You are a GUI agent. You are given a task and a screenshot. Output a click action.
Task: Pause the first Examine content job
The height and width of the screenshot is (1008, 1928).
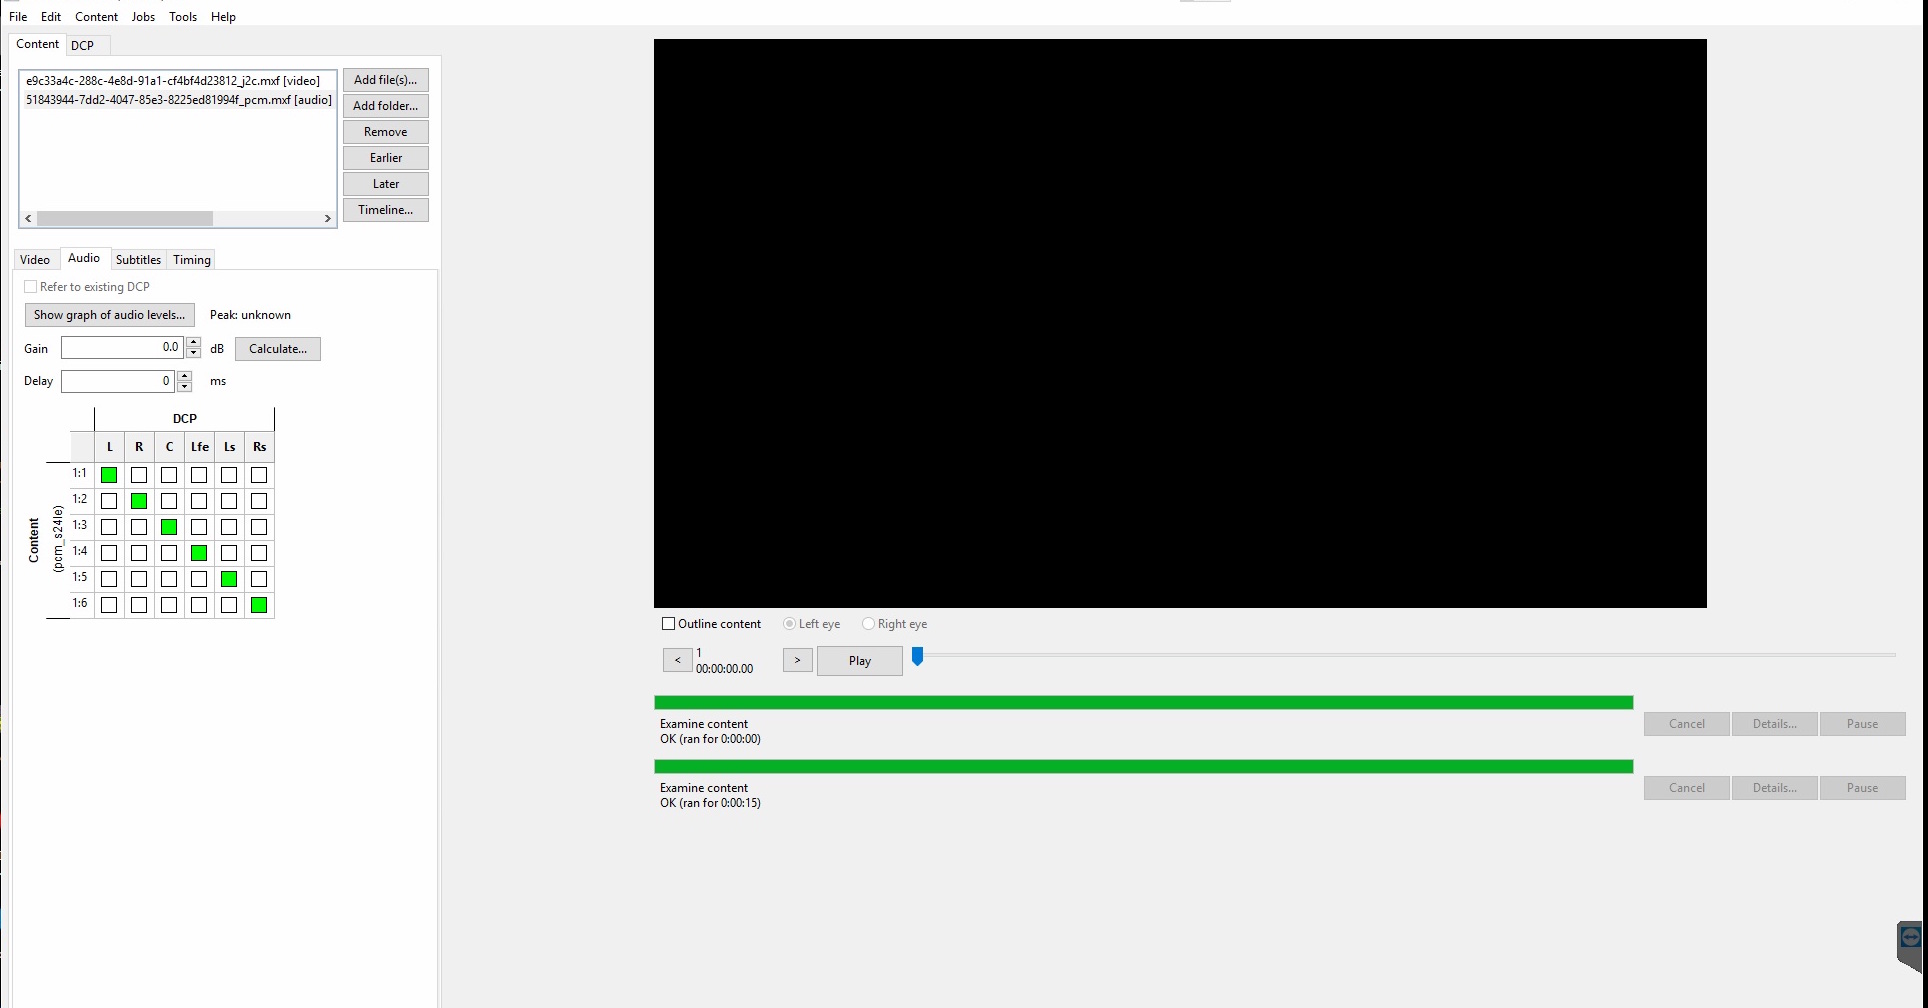tap(1863, 724)
